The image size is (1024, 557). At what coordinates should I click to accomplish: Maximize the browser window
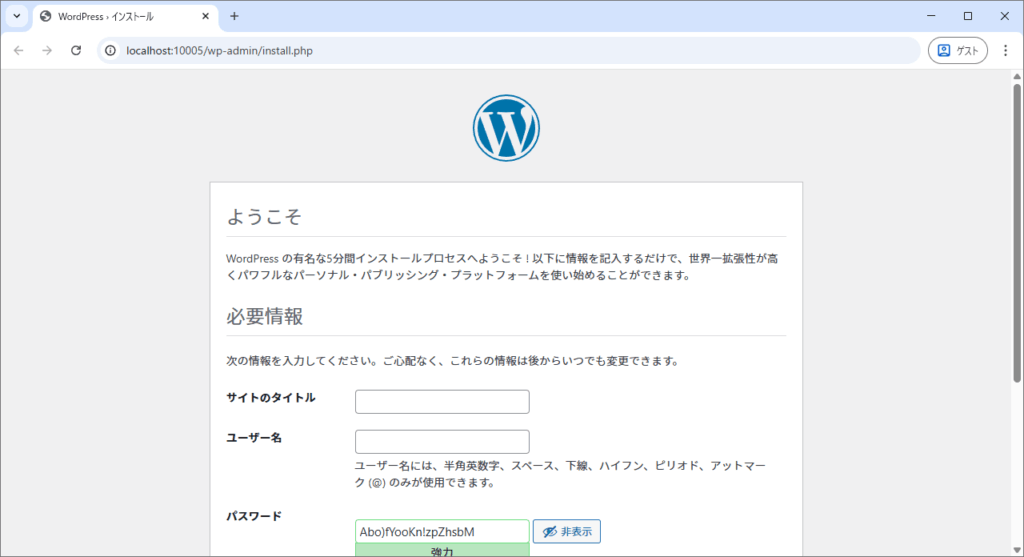click(x=967, y=16)
